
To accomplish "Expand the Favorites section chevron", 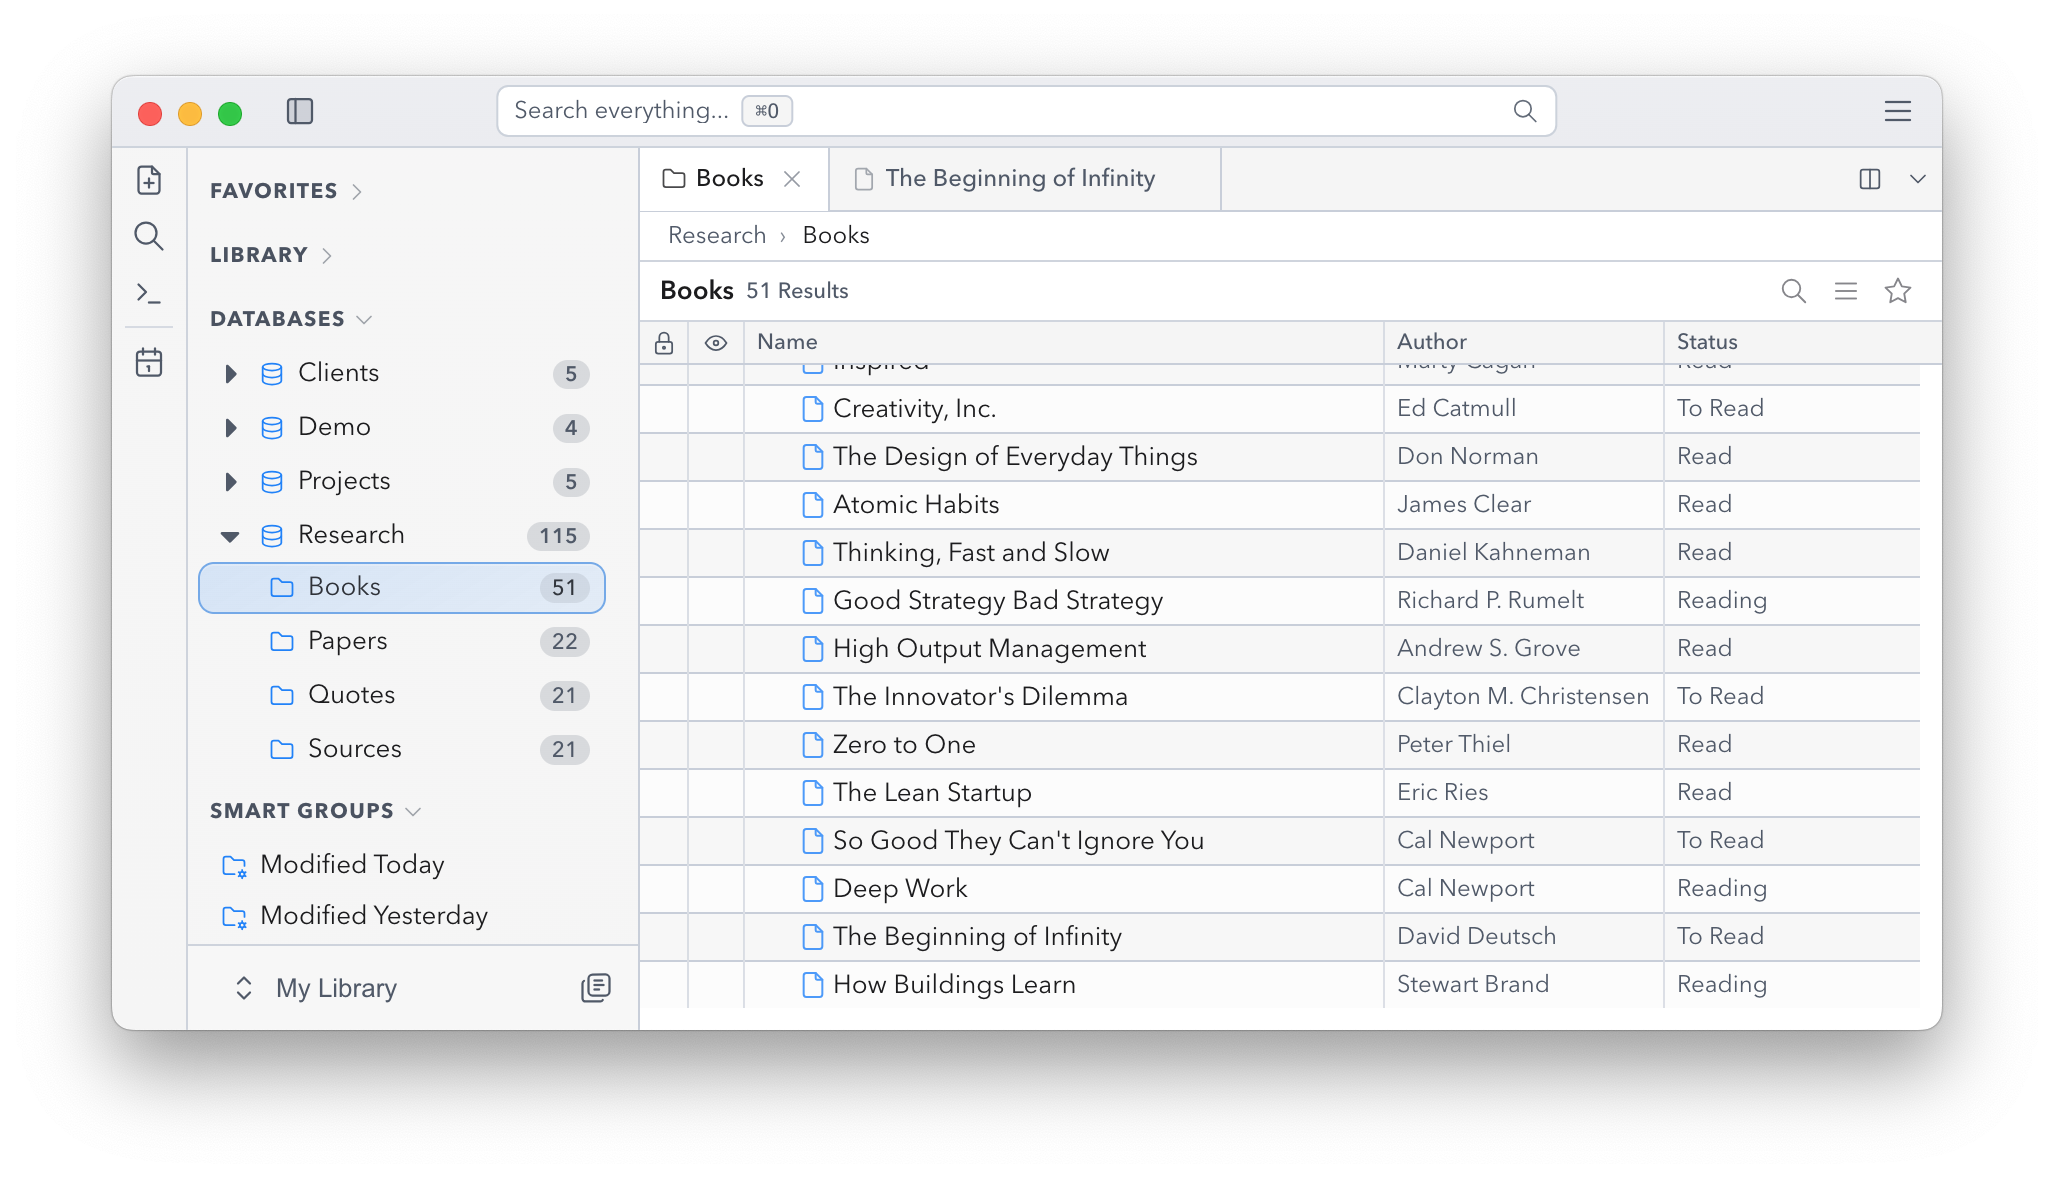I will 357,191.
